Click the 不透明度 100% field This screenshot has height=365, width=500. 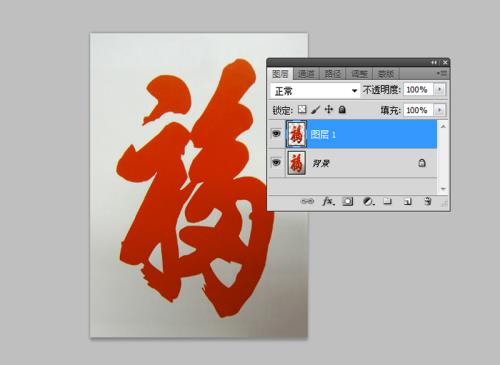[x=419, y=90]
